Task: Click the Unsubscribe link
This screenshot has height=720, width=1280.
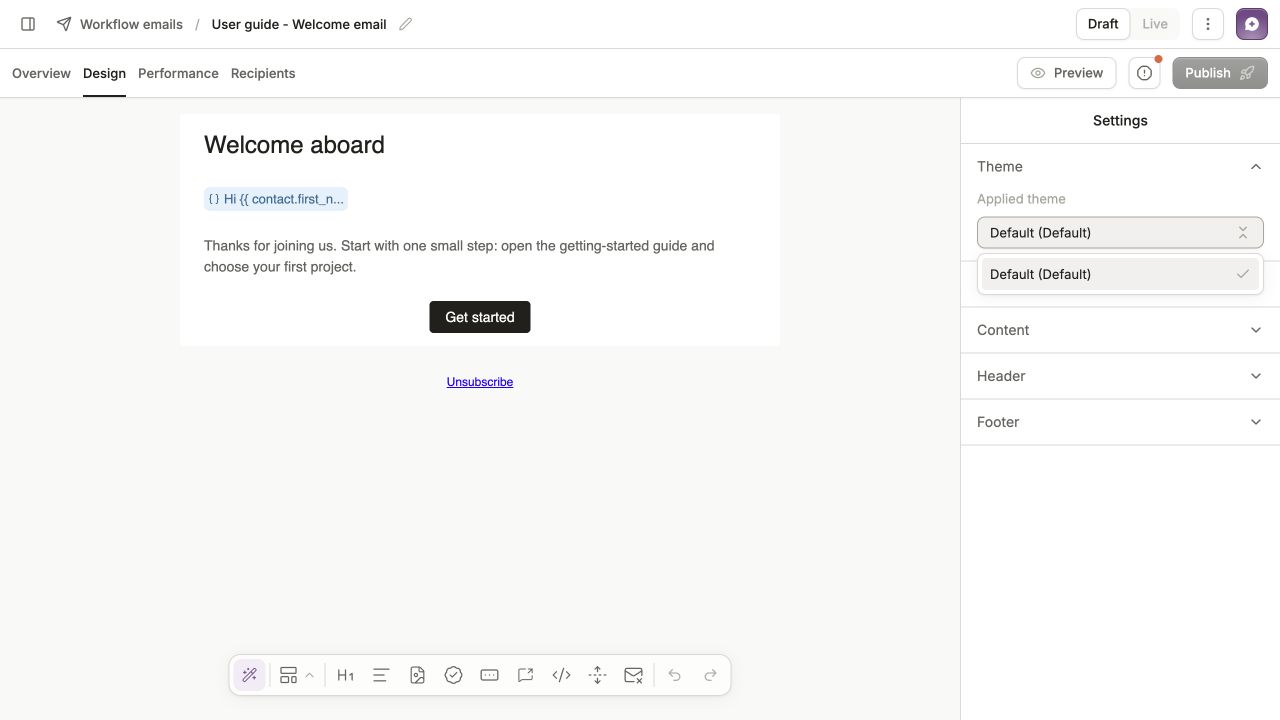Action: tap(480, 382)
